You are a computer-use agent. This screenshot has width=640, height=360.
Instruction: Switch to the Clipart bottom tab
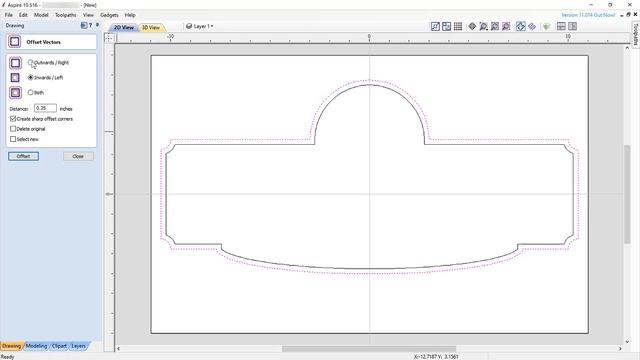click(59, 346)
